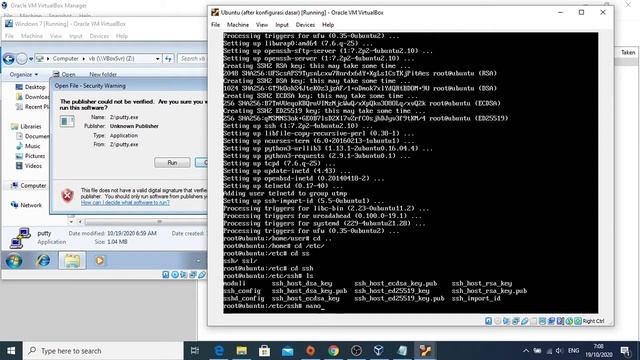
Task: Click Open in Explorer toolbar
Action: click(x=64, y=74)
